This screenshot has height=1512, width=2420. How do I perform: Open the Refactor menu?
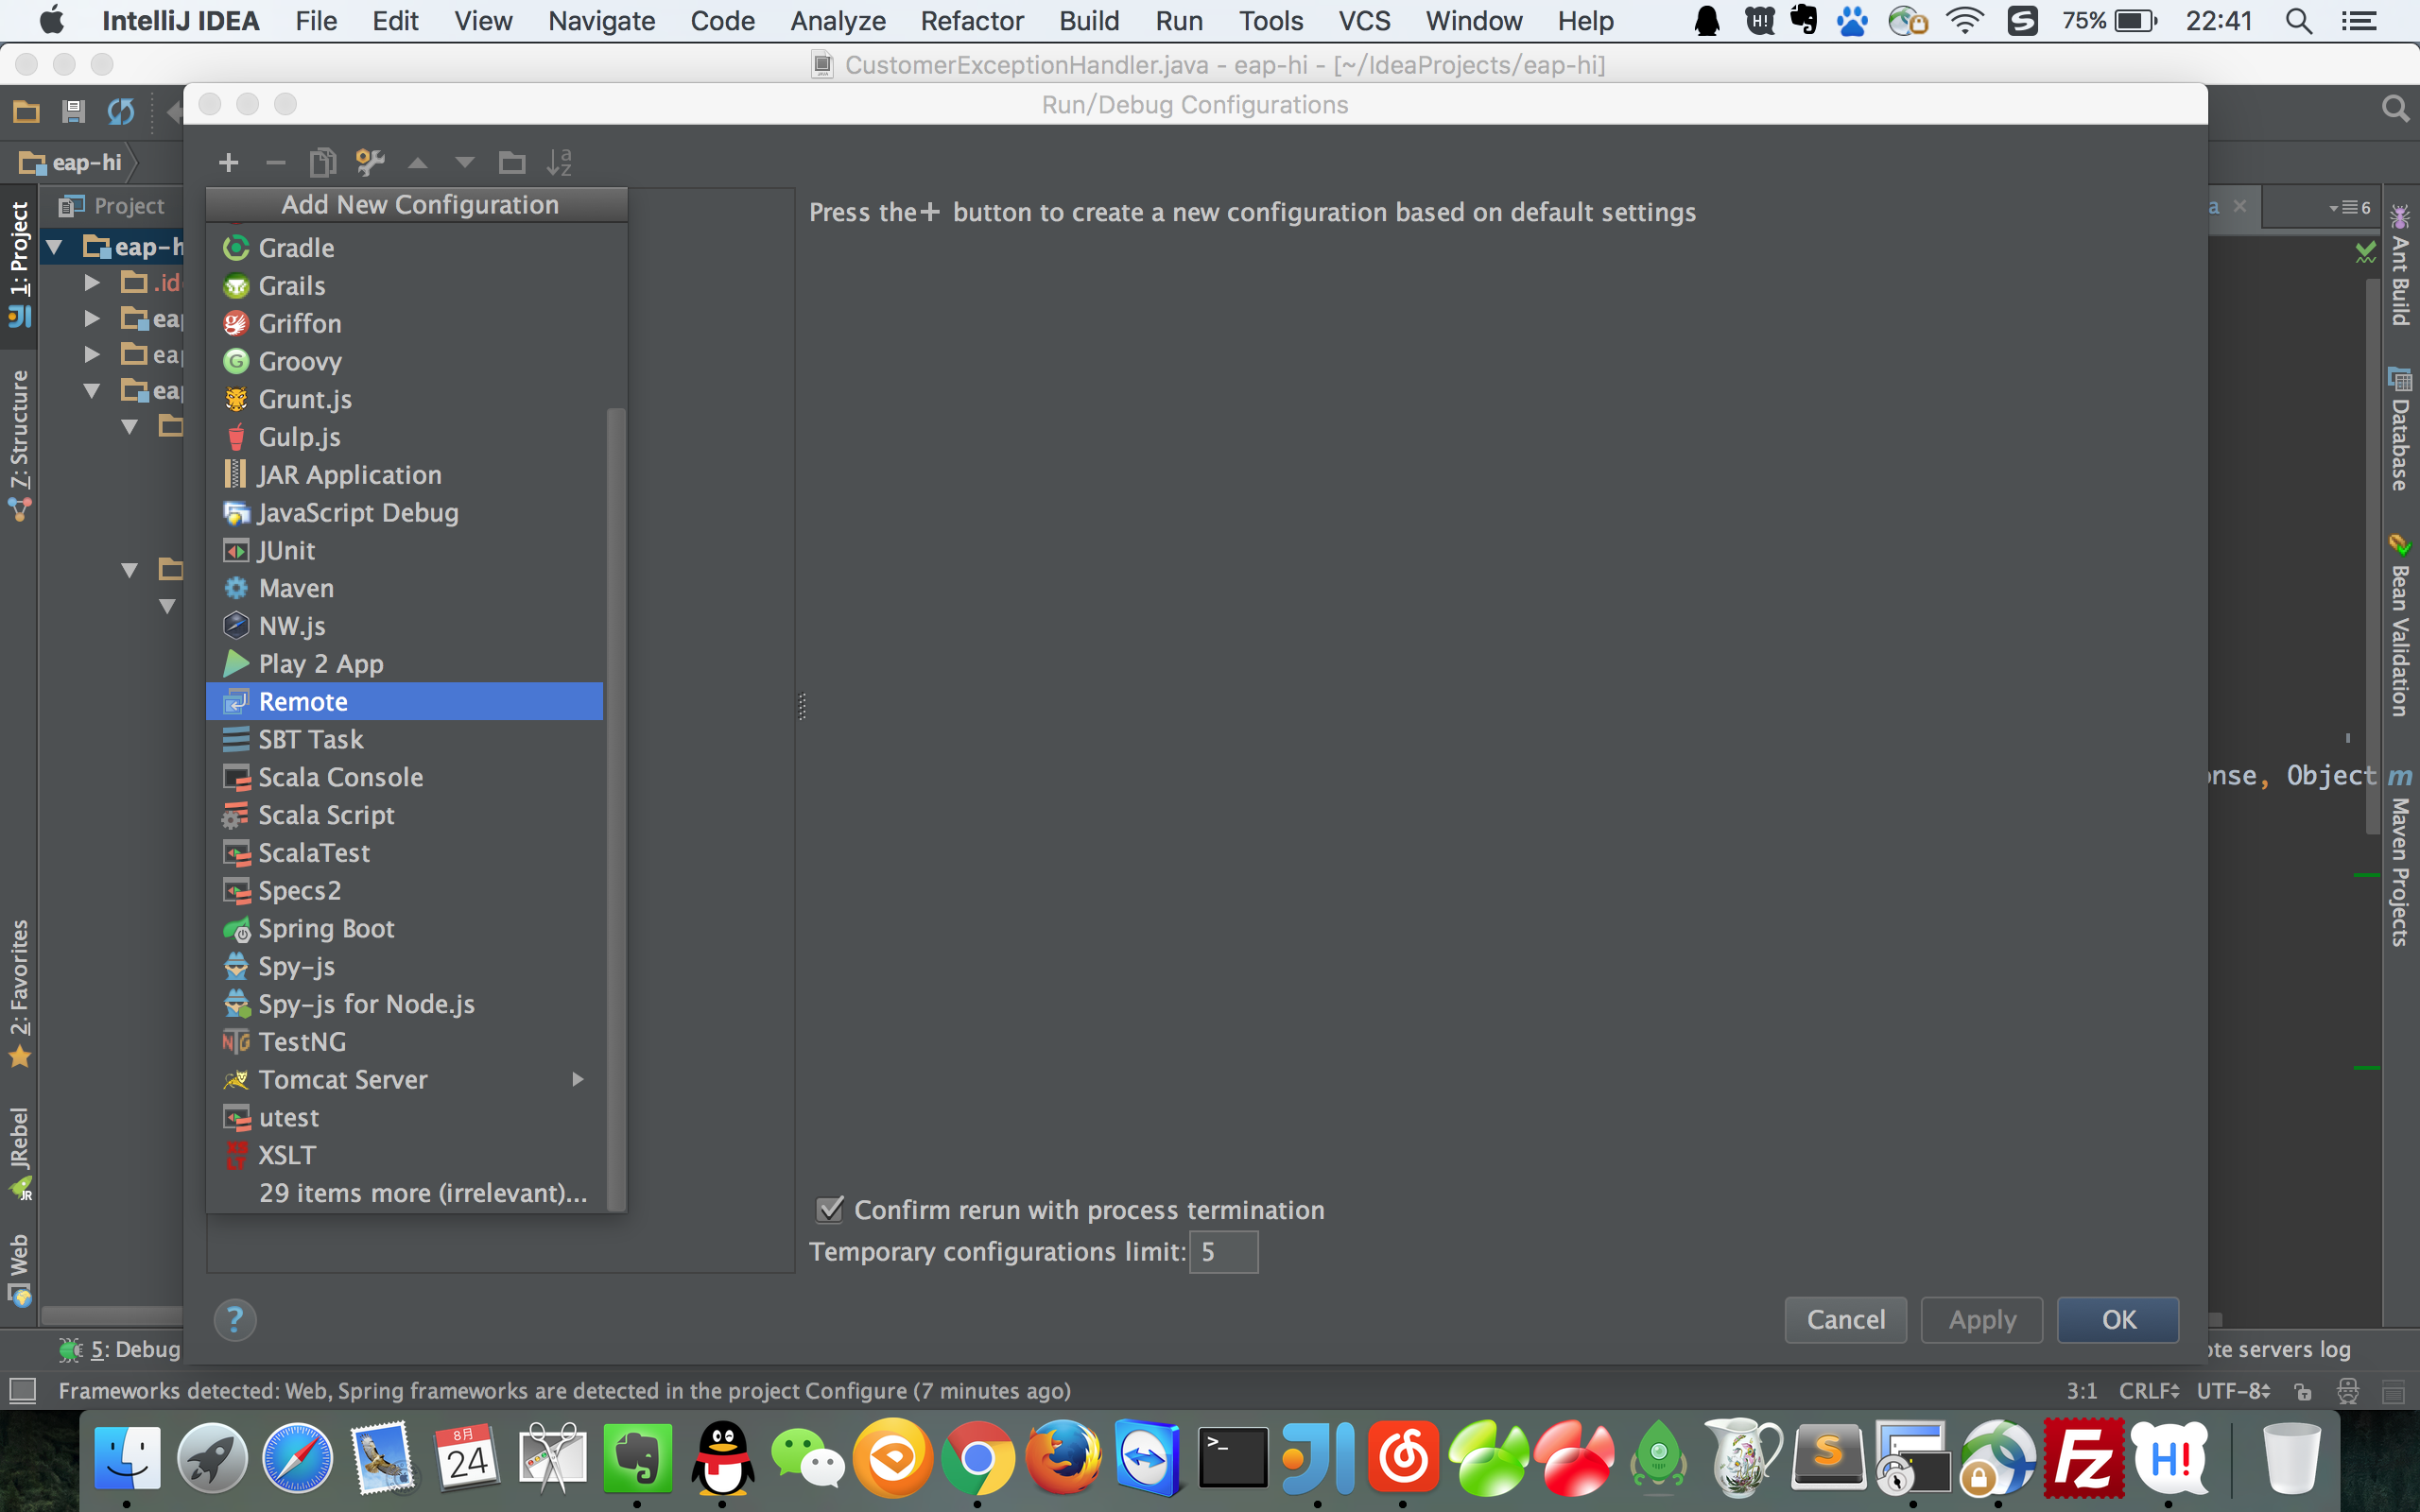click(x=971, y=21)
